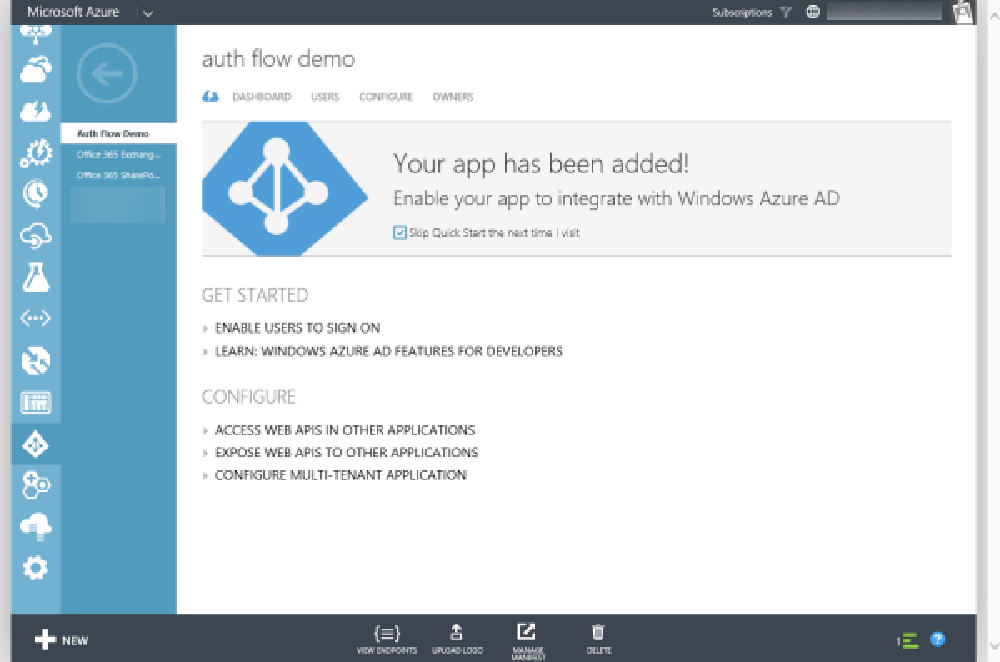Click the back arrow circle button
The width and height of the screenshot is (1000, 662).
[107, 74]
